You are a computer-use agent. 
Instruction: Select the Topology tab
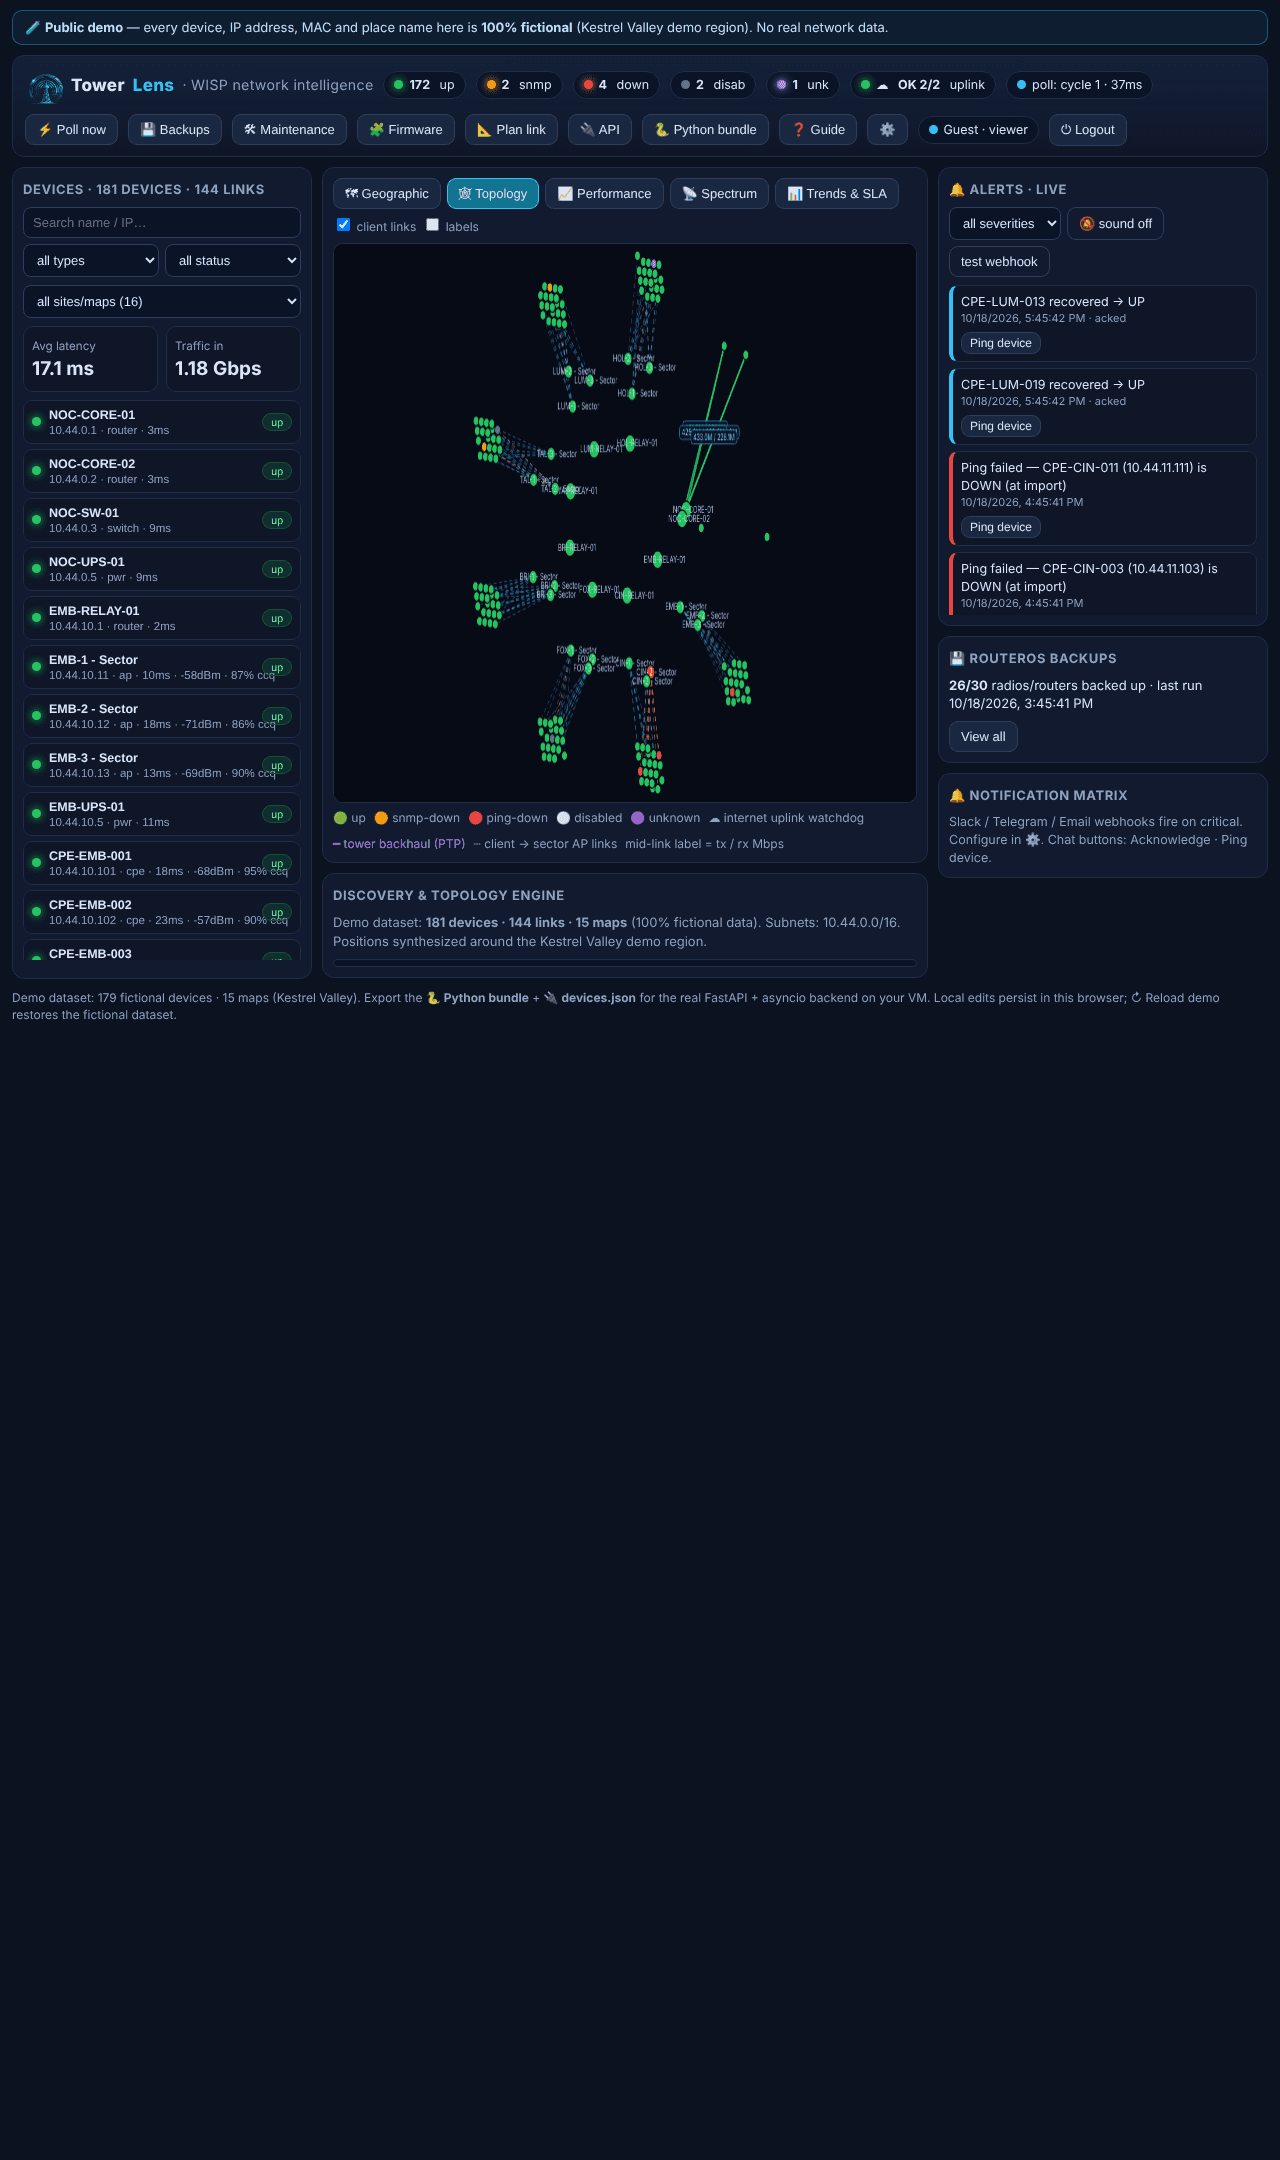click(x=493, y=194)
